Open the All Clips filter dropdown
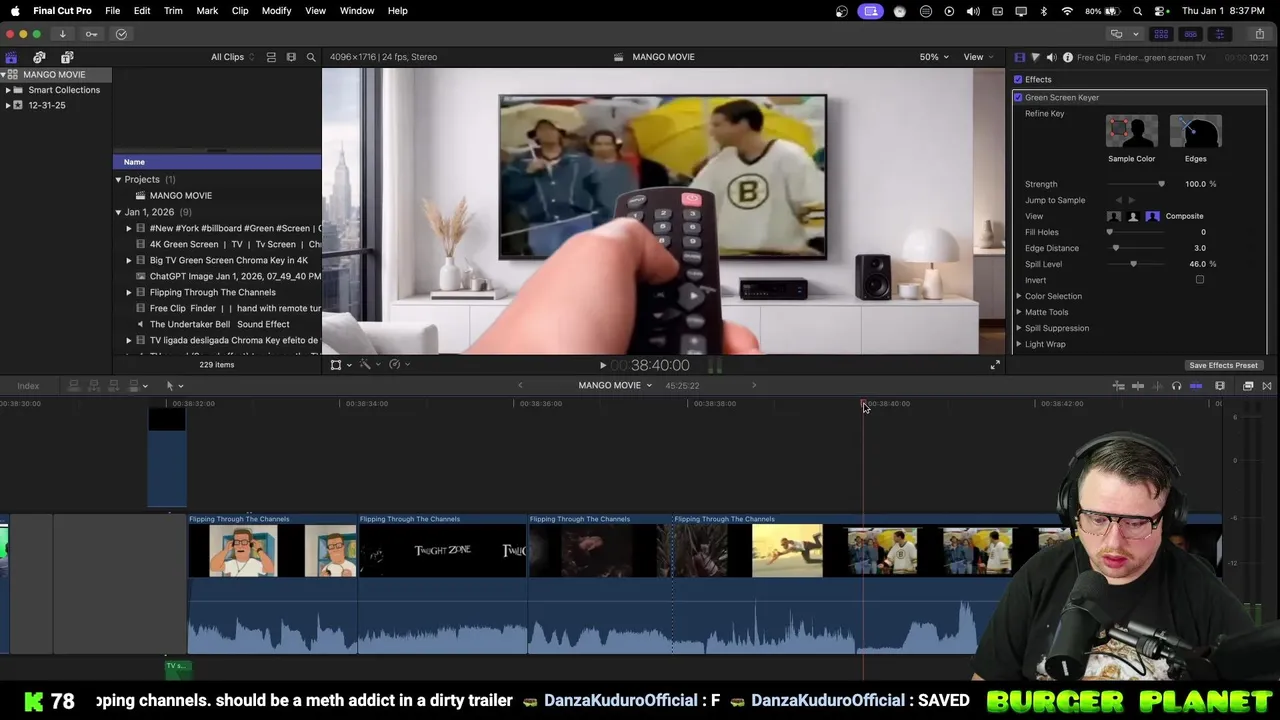This screenshot has width=1280, height=720. (x=232, y=57)
